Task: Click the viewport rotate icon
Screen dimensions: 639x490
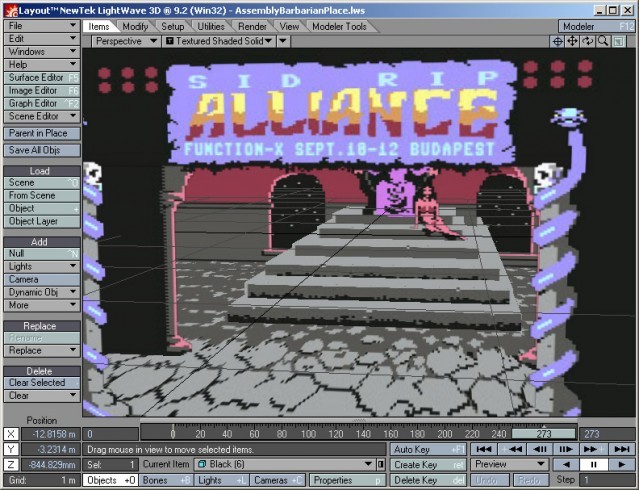Action: [588, 42]
